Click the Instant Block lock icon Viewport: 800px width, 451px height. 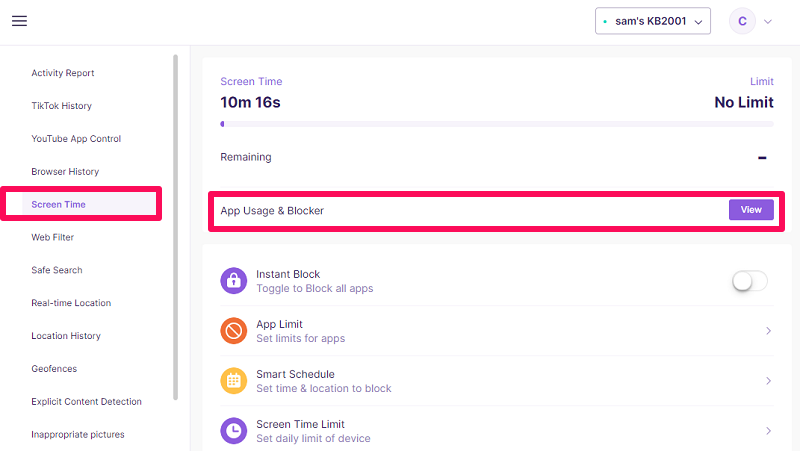tap(233, 281)
